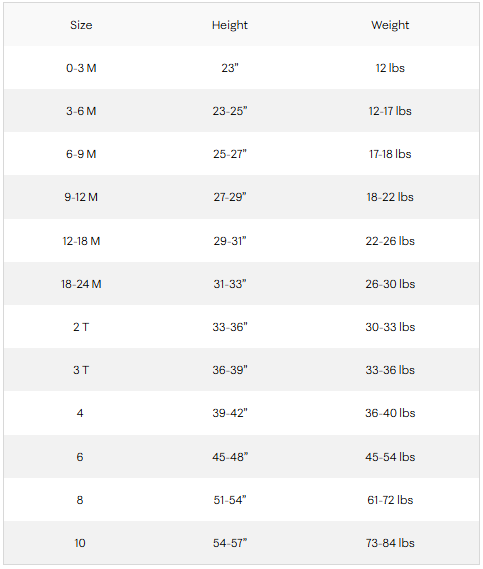Select the 0-3 M size cell
The width and height of the screenshot is (483, 569).
(81, 68)
